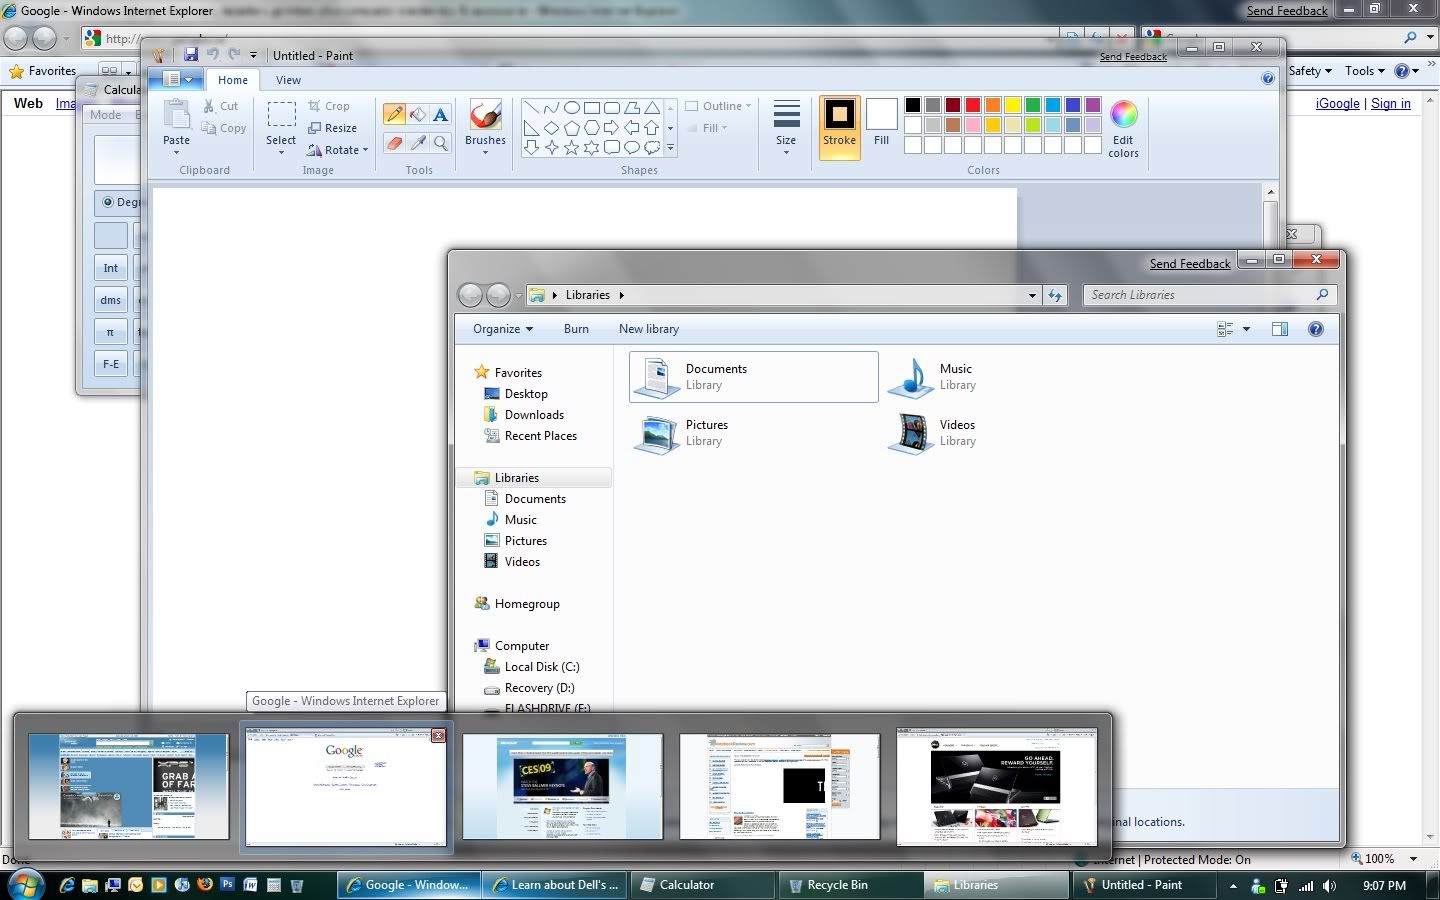This screenshot has height=900, width=1440.
Task: Open Tools menu in Internet Explorer
Action: pos(1365,71)
